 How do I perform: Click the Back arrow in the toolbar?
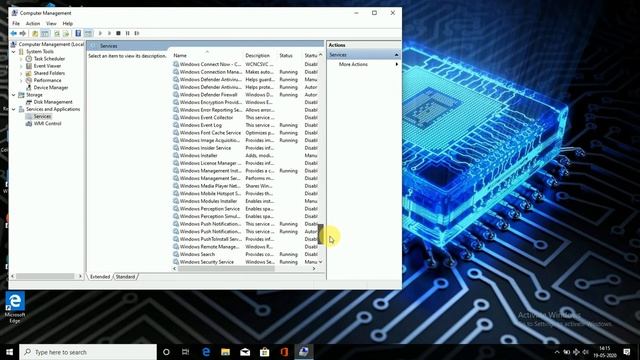(x=13, y=33)
